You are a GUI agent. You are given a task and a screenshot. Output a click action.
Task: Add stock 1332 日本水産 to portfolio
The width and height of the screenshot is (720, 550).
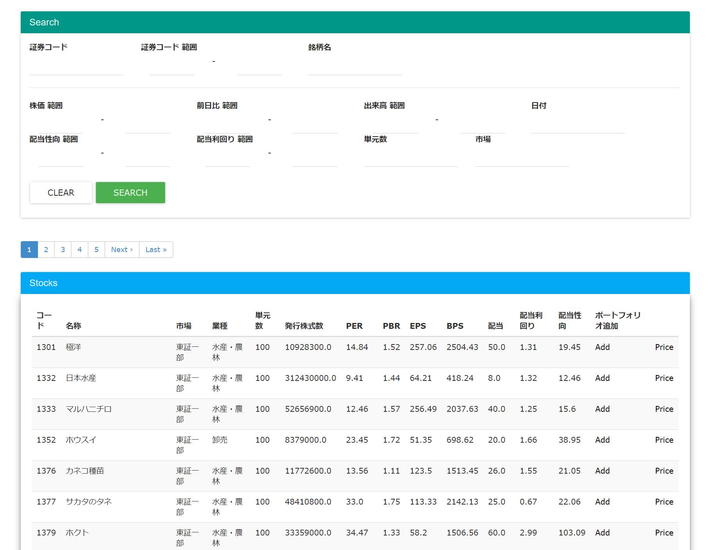point(602,378)
